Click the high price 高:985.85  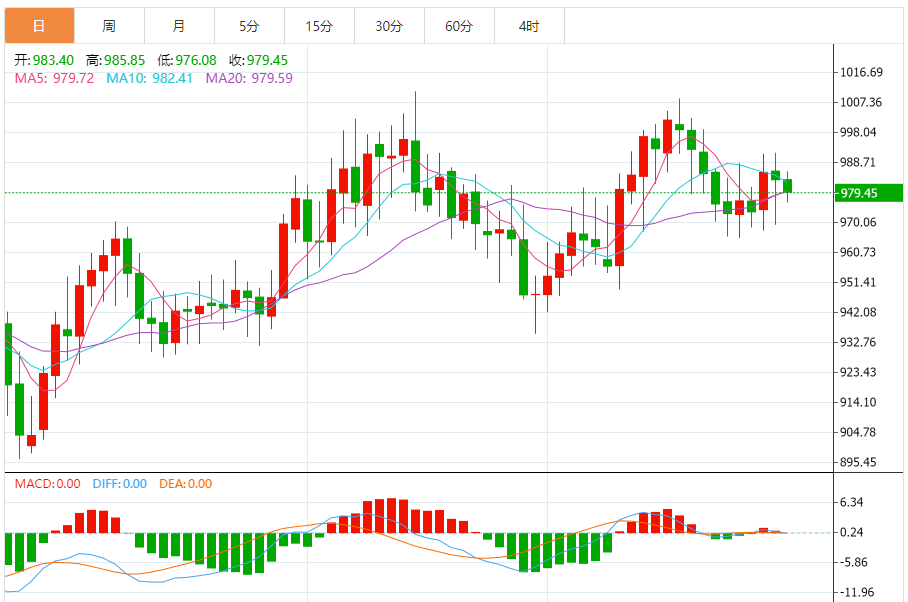click(x=115, y=60)
